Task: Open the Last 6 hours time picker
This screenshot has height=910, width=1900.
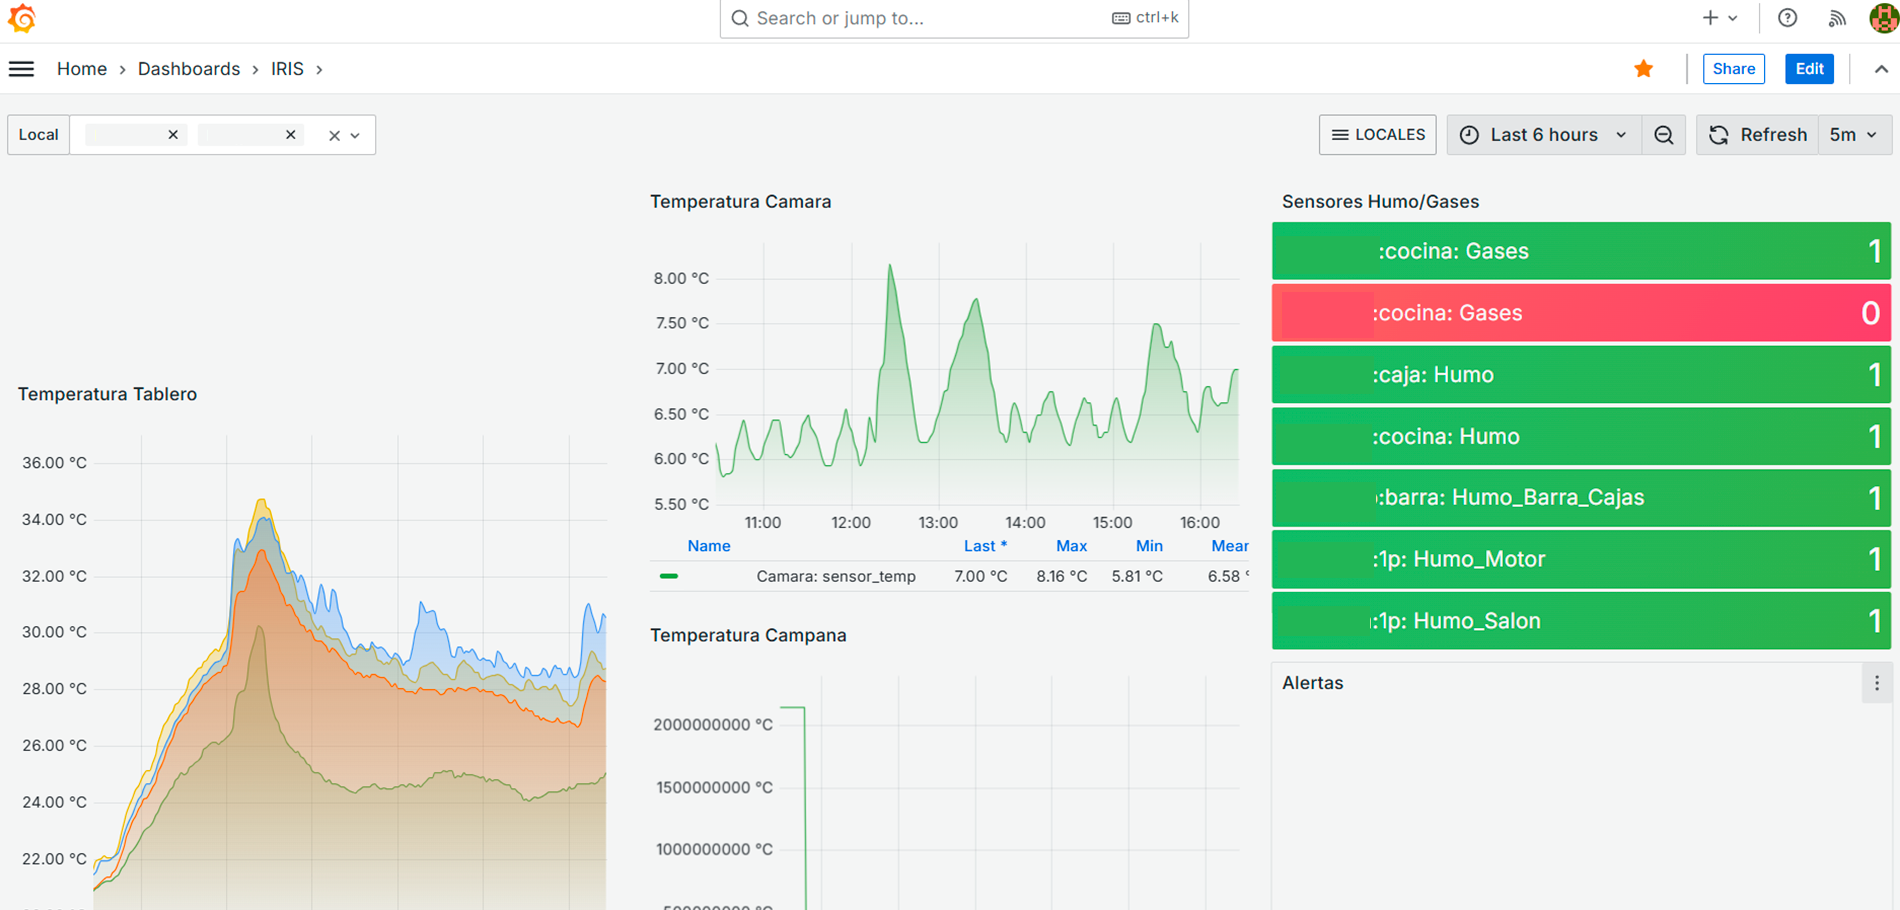Action: [1544, 135]
